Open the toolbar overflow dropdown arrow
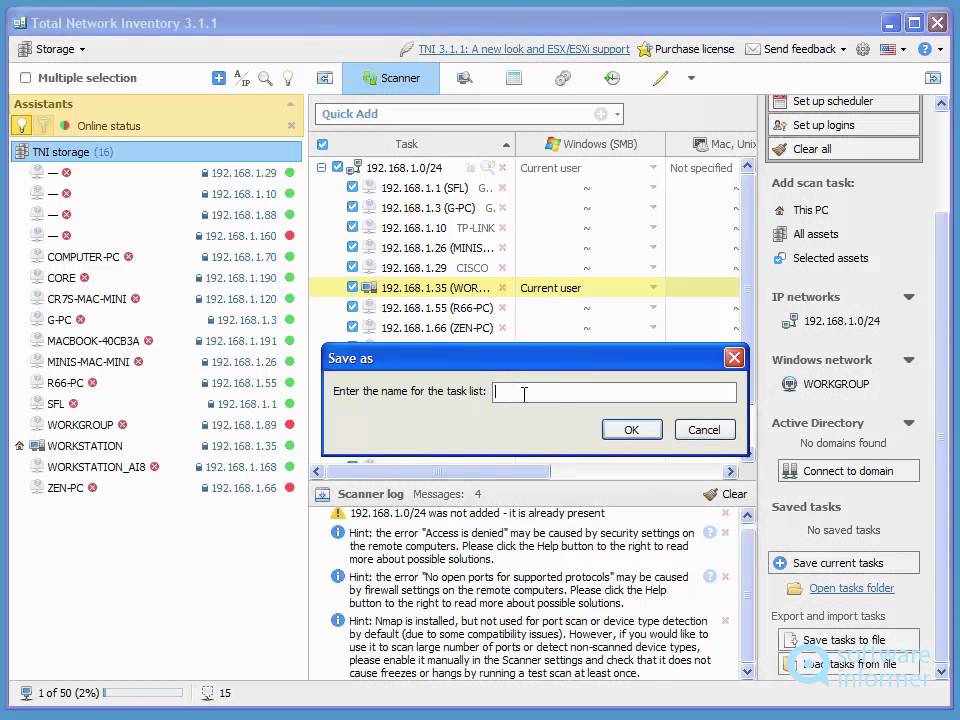960x720 pixels. 691,78
